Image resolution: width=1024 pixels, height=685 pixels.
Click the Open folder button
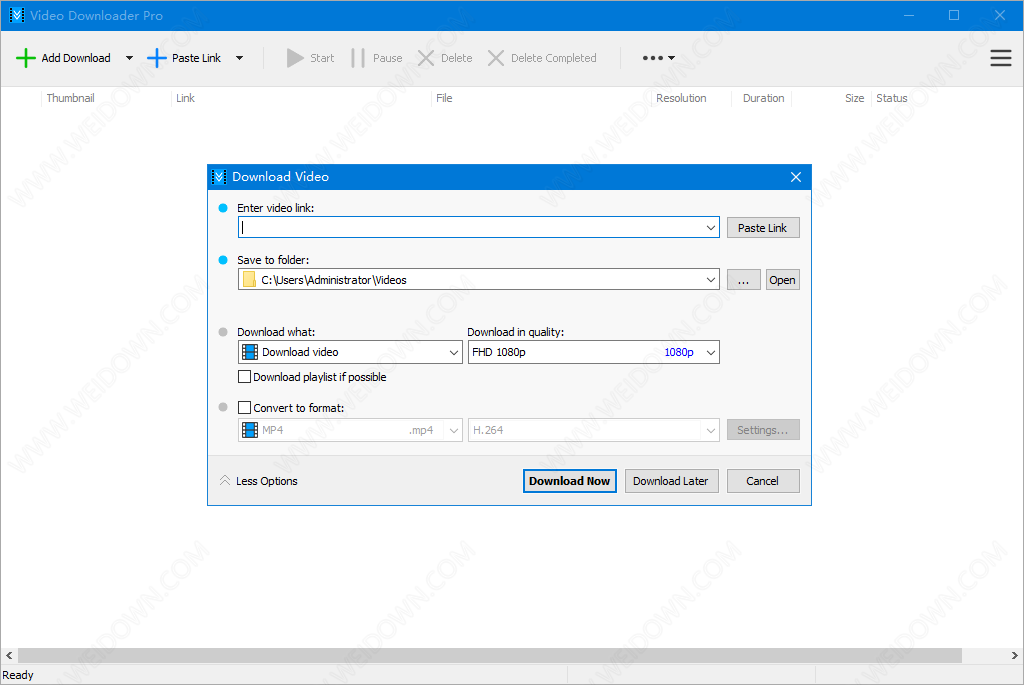click(x=782, y=280)
